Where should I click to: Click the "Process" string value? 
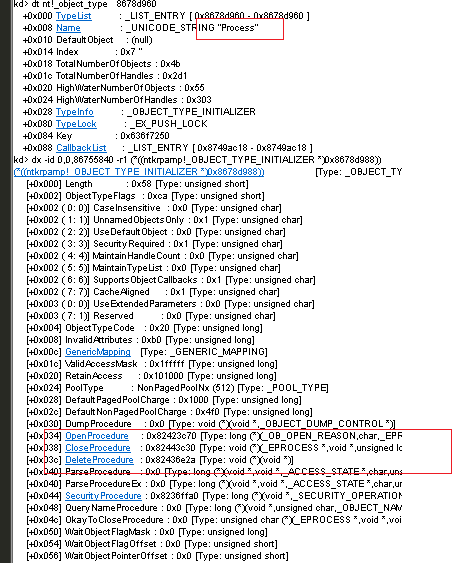click(x=238, y=28)
